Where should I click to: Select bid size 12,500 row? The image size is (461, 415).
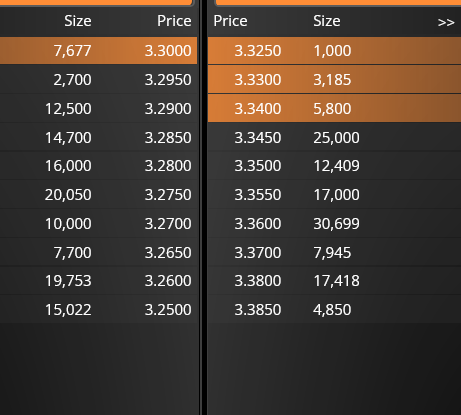(x=99, y=109)
